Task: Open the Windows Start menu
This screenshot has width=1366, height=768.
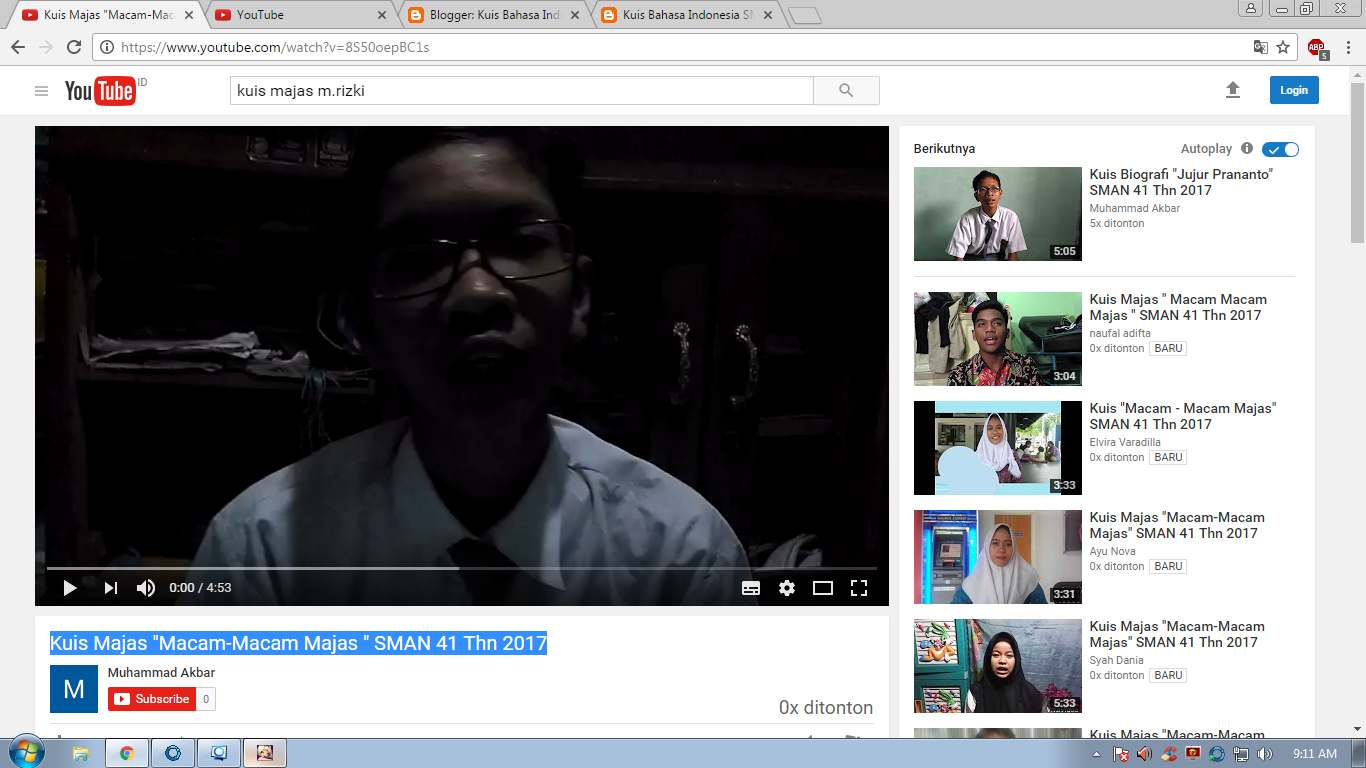Action: click(x=26, y=752)
